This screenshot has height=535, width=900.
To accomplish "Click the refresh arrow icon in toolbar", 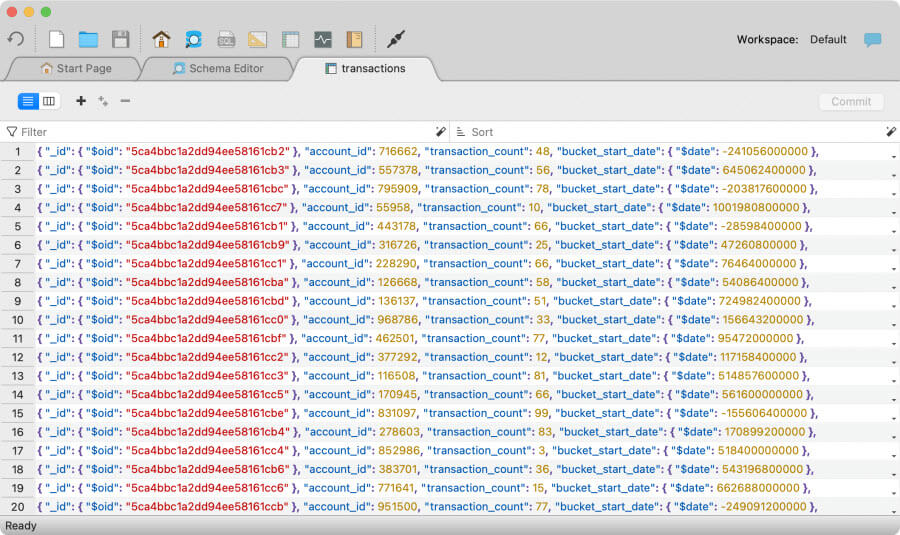I will 16,39.
